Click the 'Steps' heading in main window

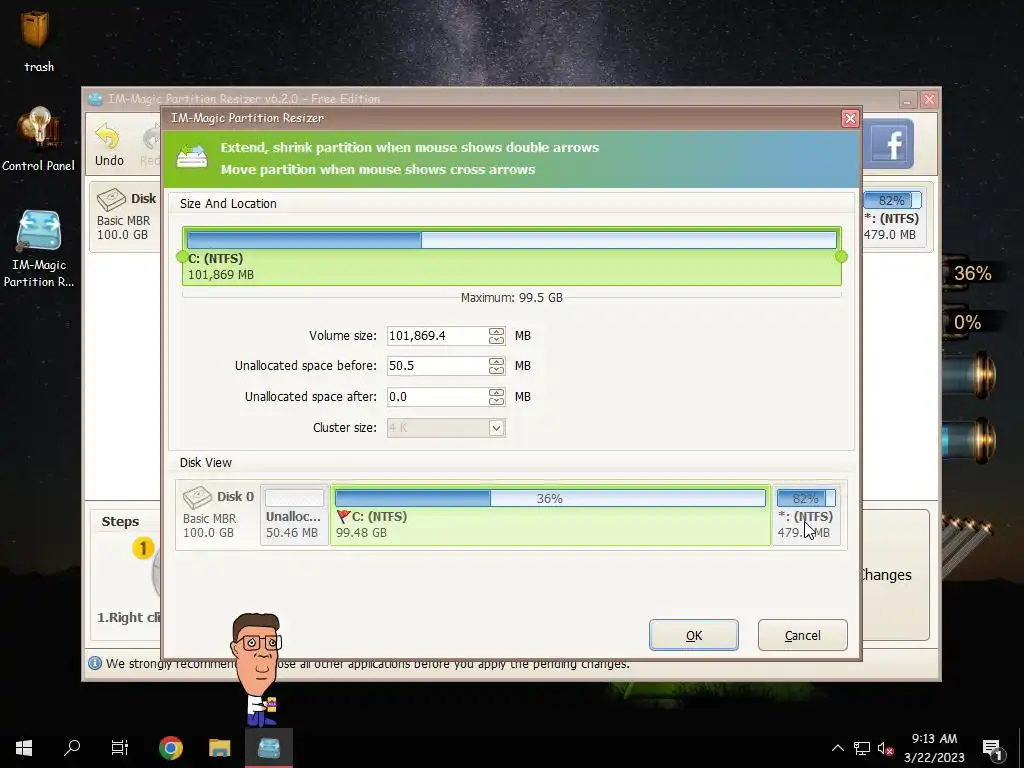(x=120, y=521)
